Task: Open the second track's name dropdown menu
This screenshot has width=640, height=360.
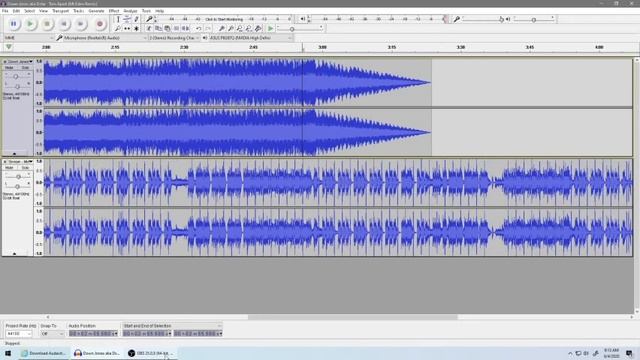Action: point(20,162)
